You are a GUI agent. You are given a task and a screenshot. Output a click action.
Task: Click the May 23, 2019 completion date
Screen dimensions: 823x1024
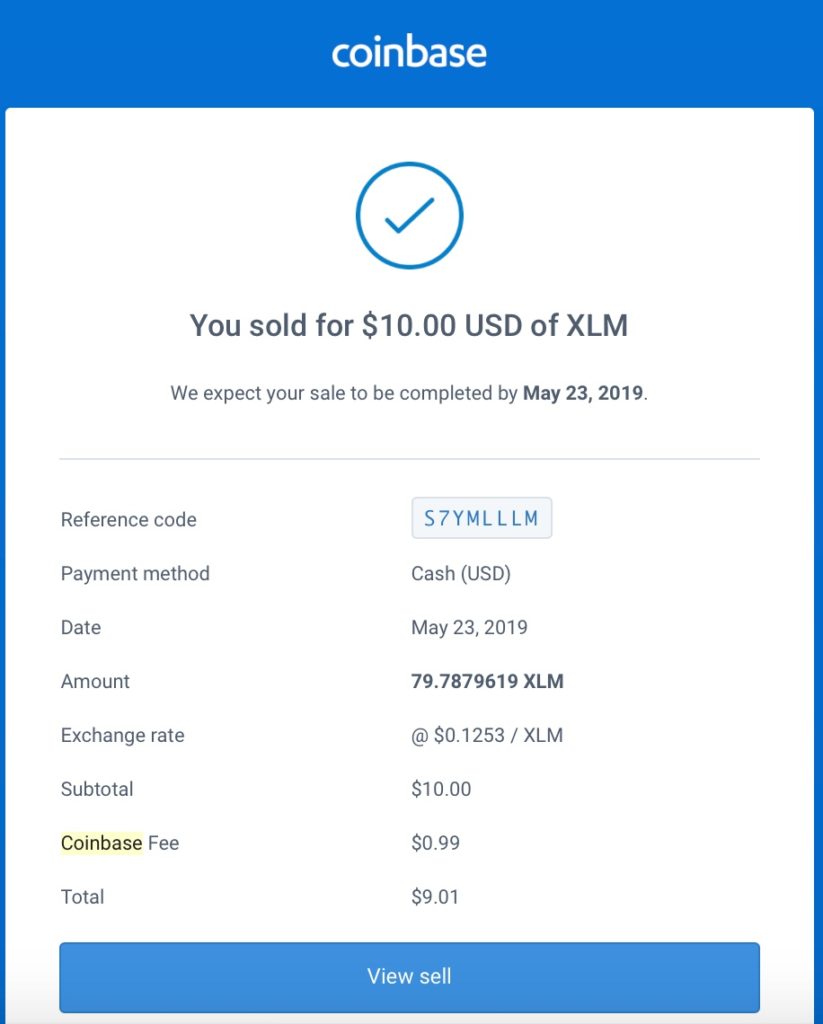(x=584, y=393)
